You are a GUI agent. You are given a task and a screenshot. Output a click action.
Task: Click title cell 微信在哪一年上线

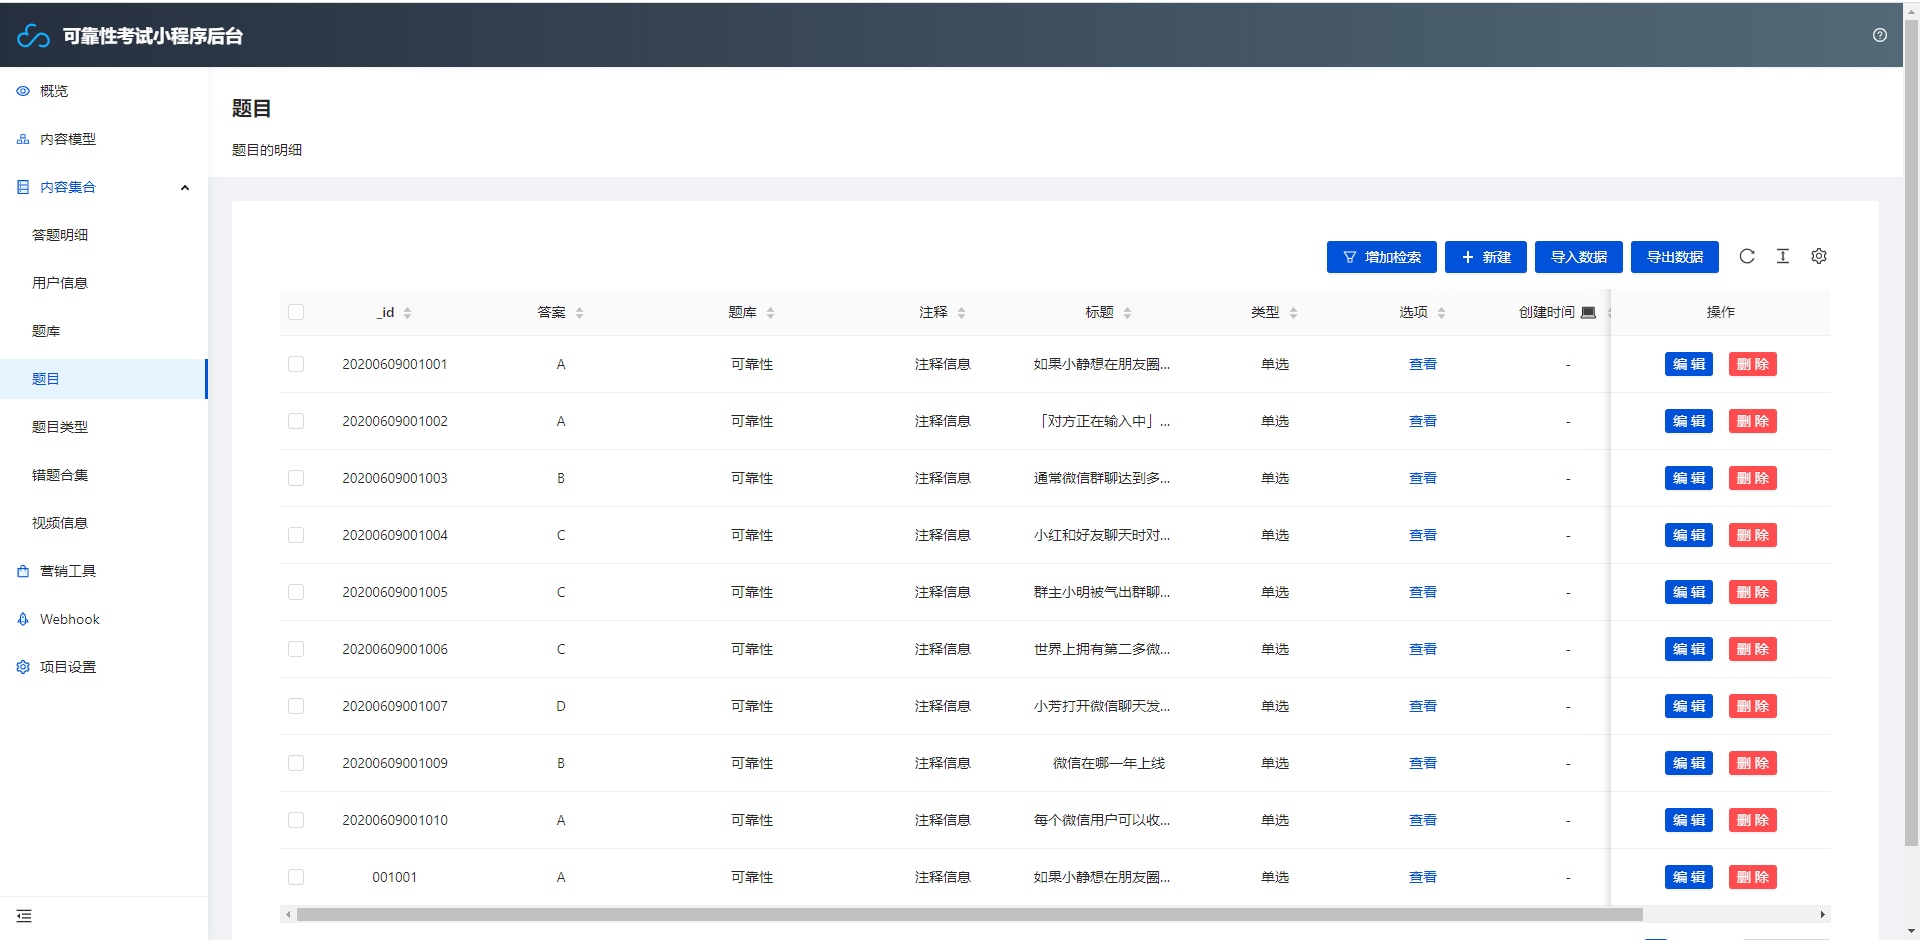(x=1109, y=763)
